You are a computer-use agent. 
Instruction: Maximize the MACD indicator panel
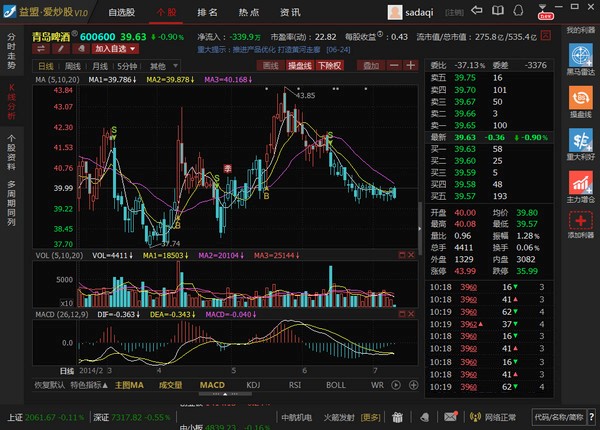(402, 314)
